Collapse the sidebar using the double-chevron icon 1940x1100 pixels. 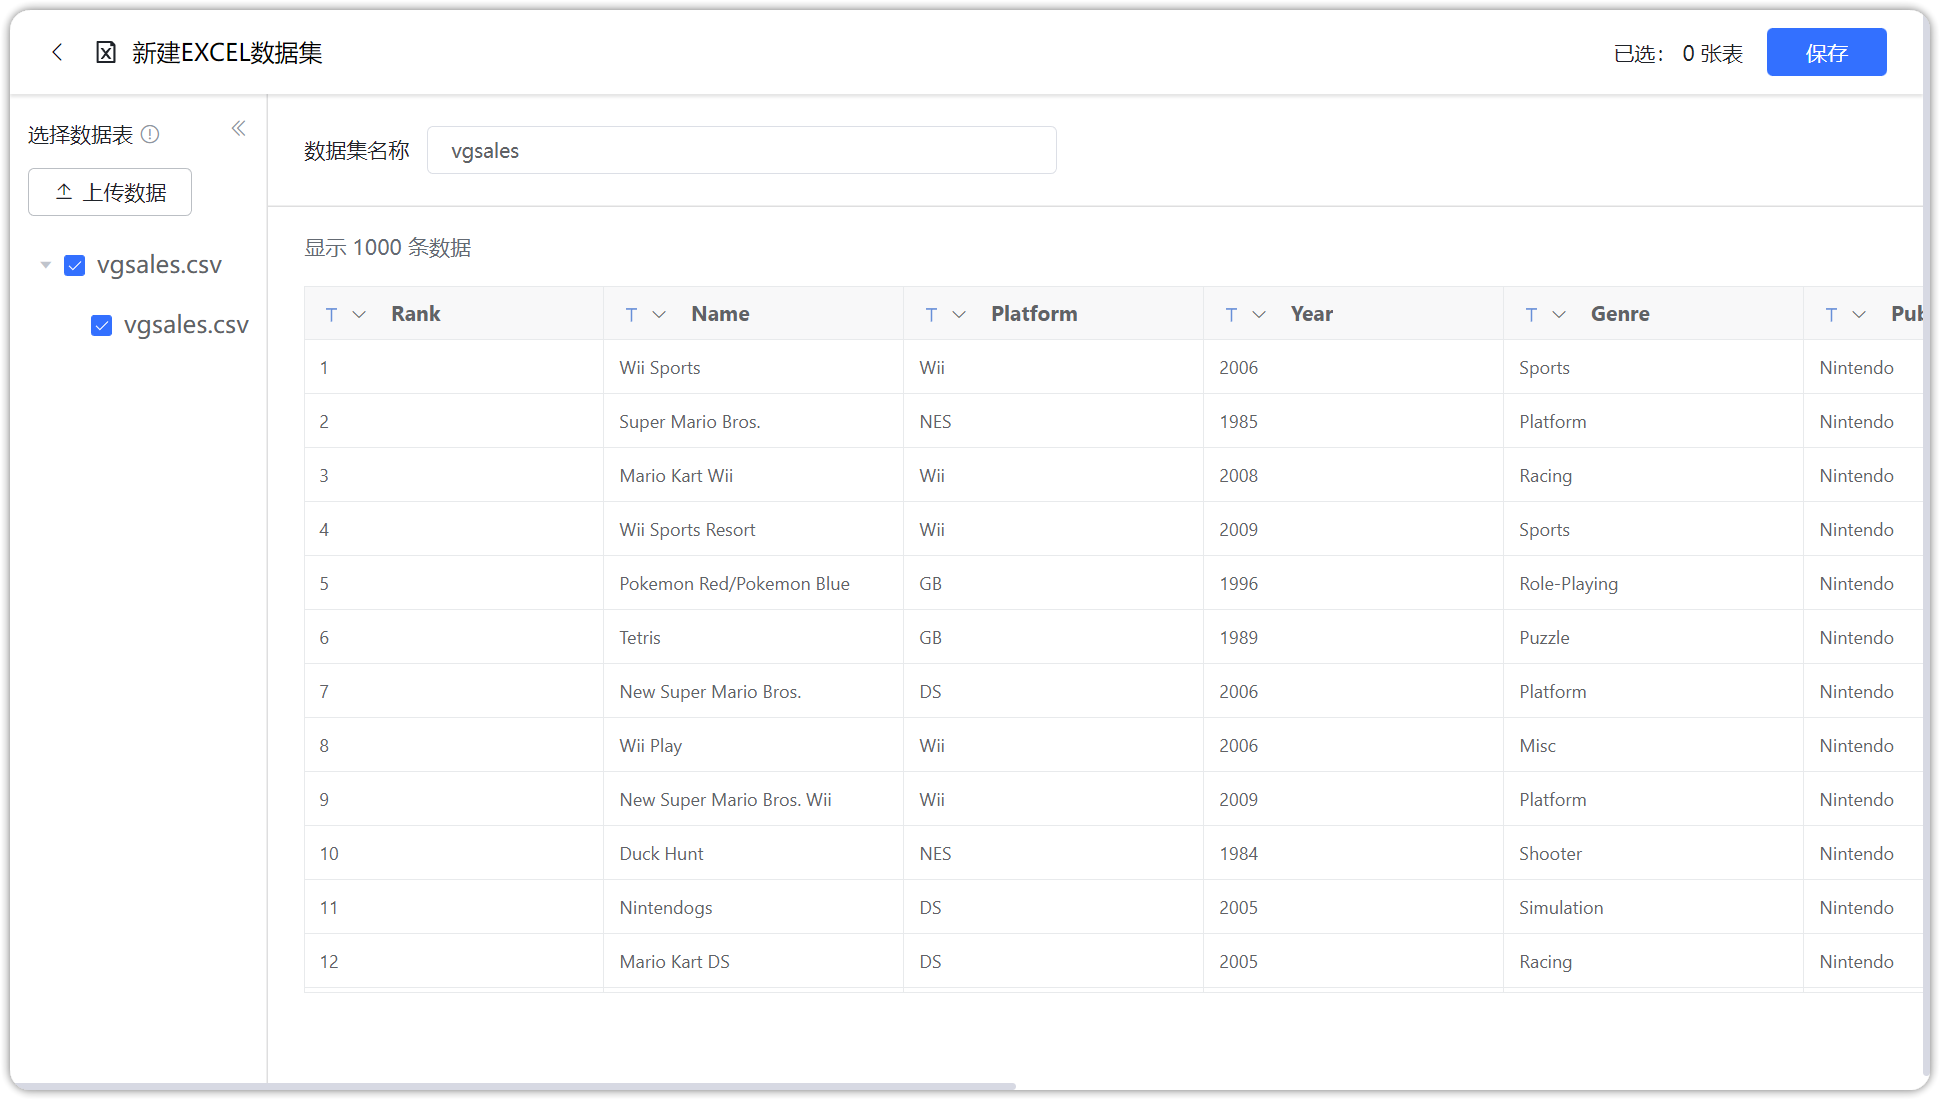(x=238, y=128)
